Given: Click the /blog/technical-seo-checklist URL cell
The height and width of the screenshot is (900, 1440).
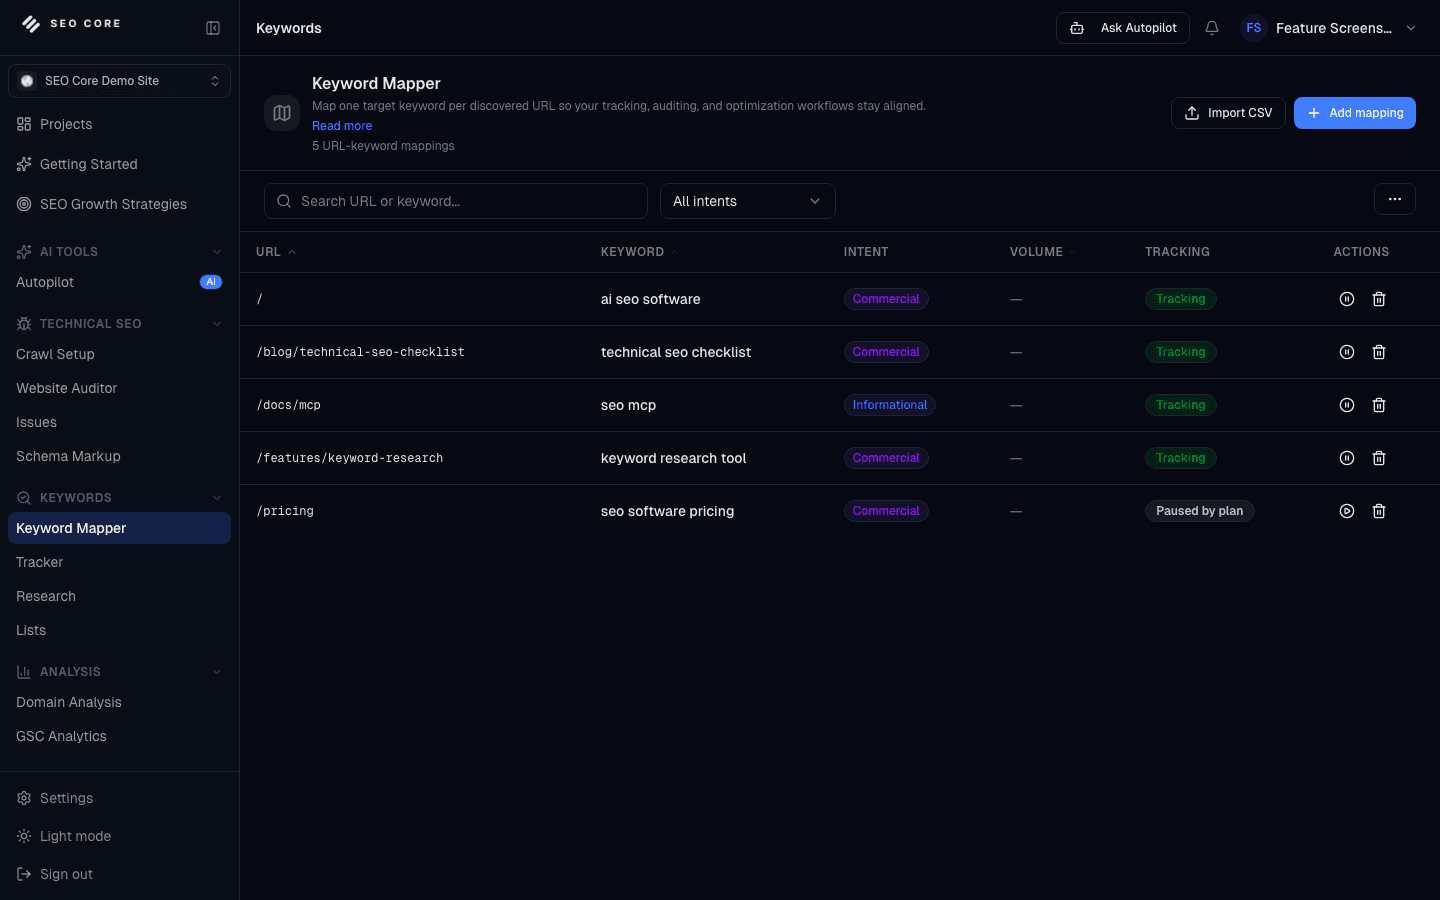Looking at the screenshot, I should coord(361,352).
